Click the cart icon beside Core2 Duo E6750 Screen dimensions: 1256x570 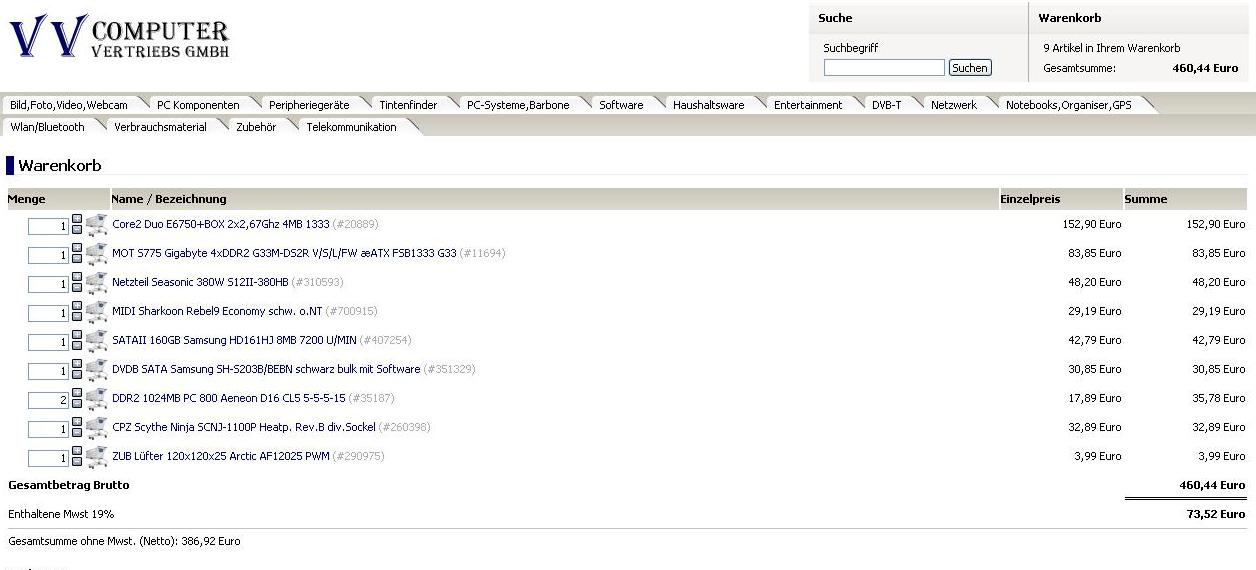97,225
